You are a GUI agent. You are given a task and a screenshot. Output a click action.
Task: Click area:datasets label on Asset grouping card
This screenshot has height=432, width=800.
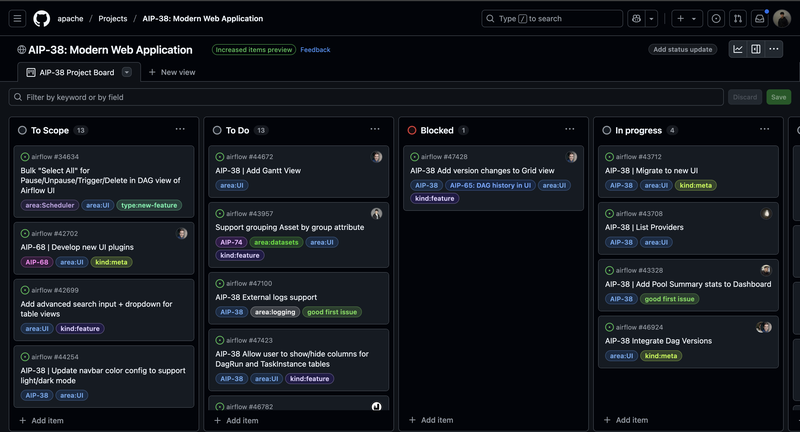tap(276, 242)
